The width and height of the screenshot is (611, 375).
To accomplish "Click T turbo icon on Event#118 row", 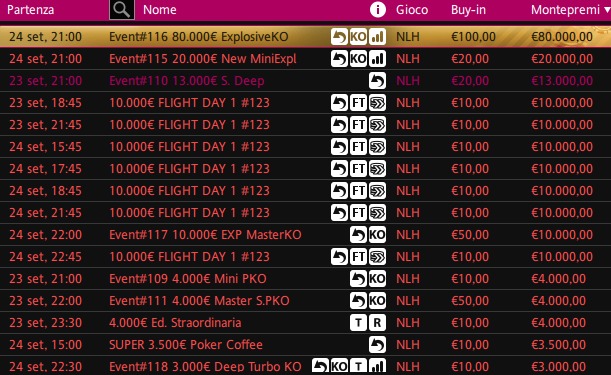I will [358, 367].
